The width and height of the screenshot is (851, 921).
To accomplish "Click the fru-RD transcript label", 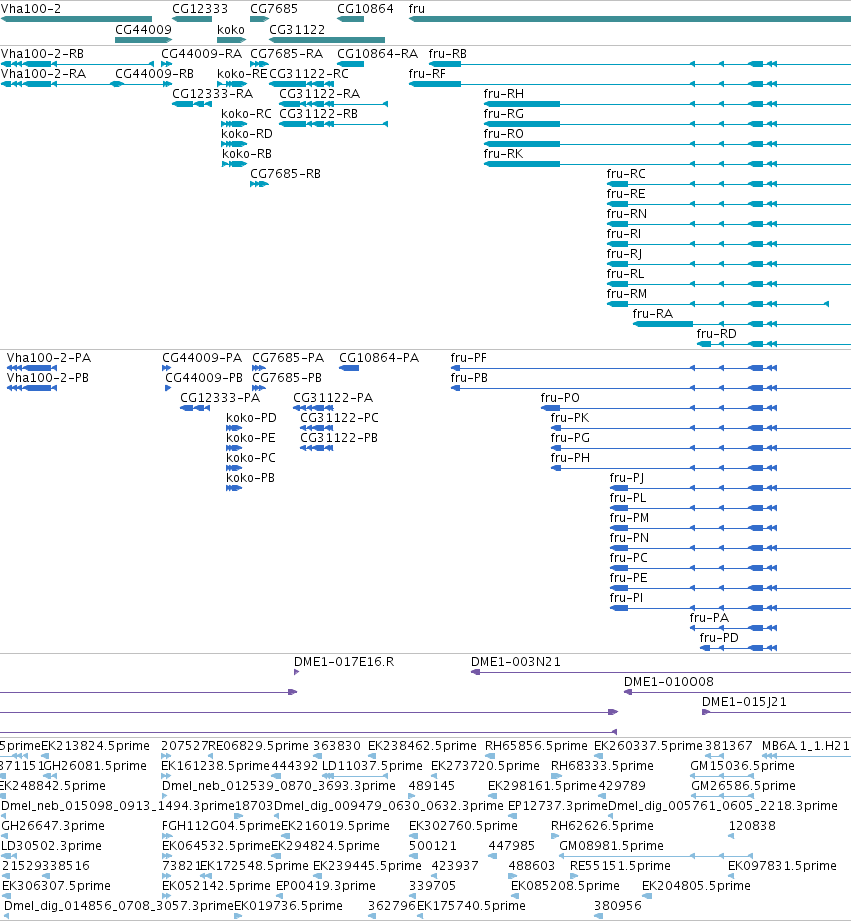I will pyautogui.click(x=717, y=333).
